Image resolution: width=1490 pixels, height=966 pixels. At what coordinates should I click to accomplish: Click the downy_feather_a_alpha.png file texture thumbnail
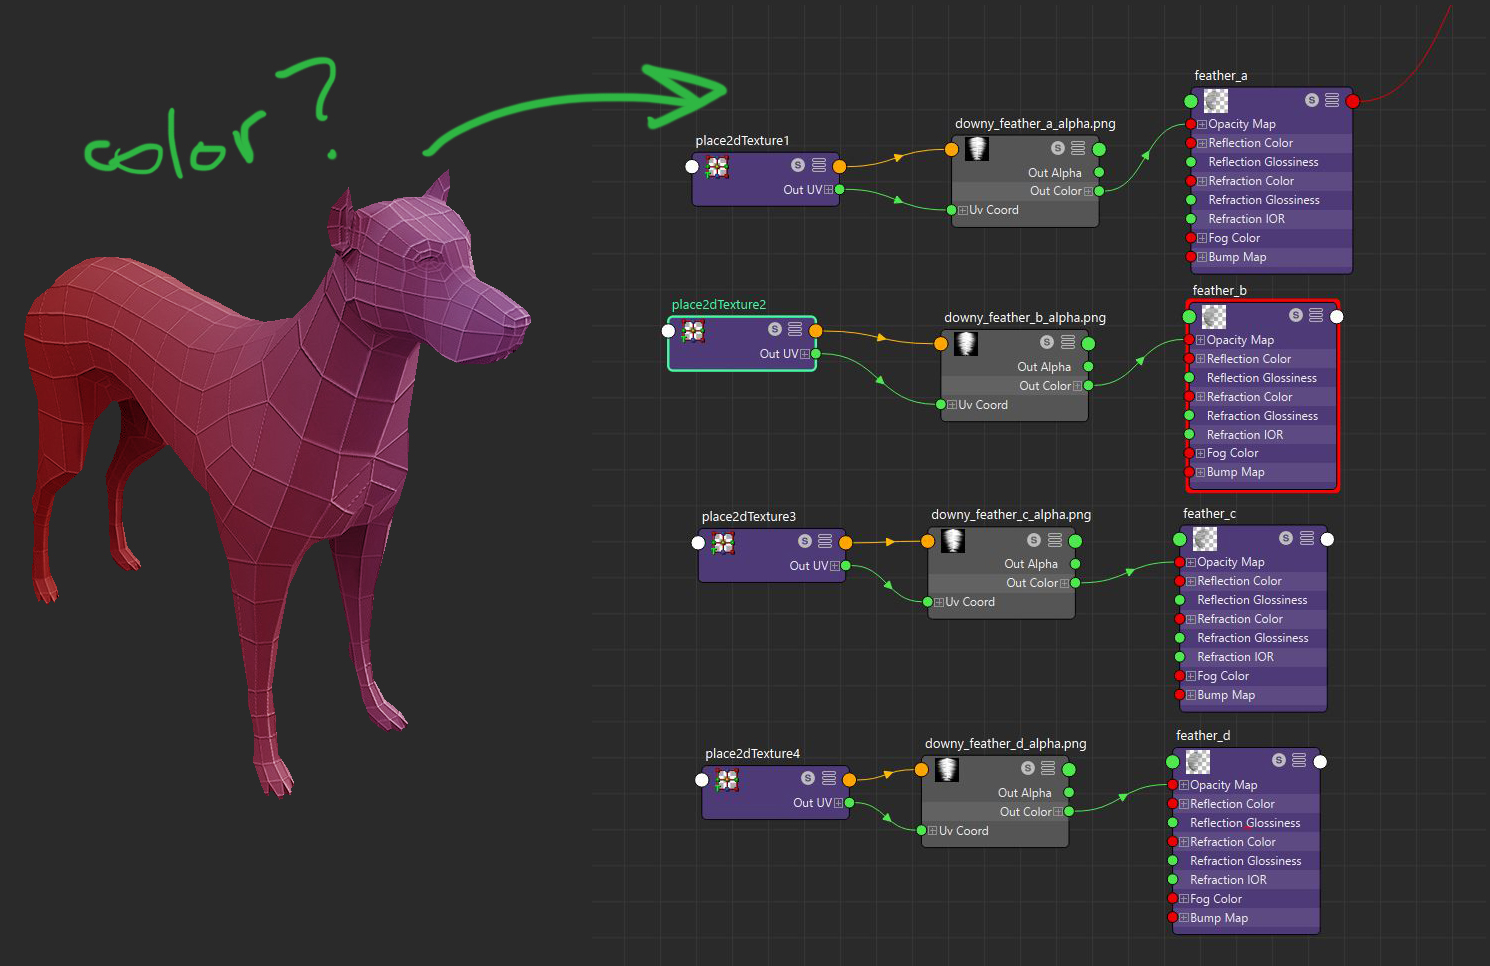tap(976, 149)
